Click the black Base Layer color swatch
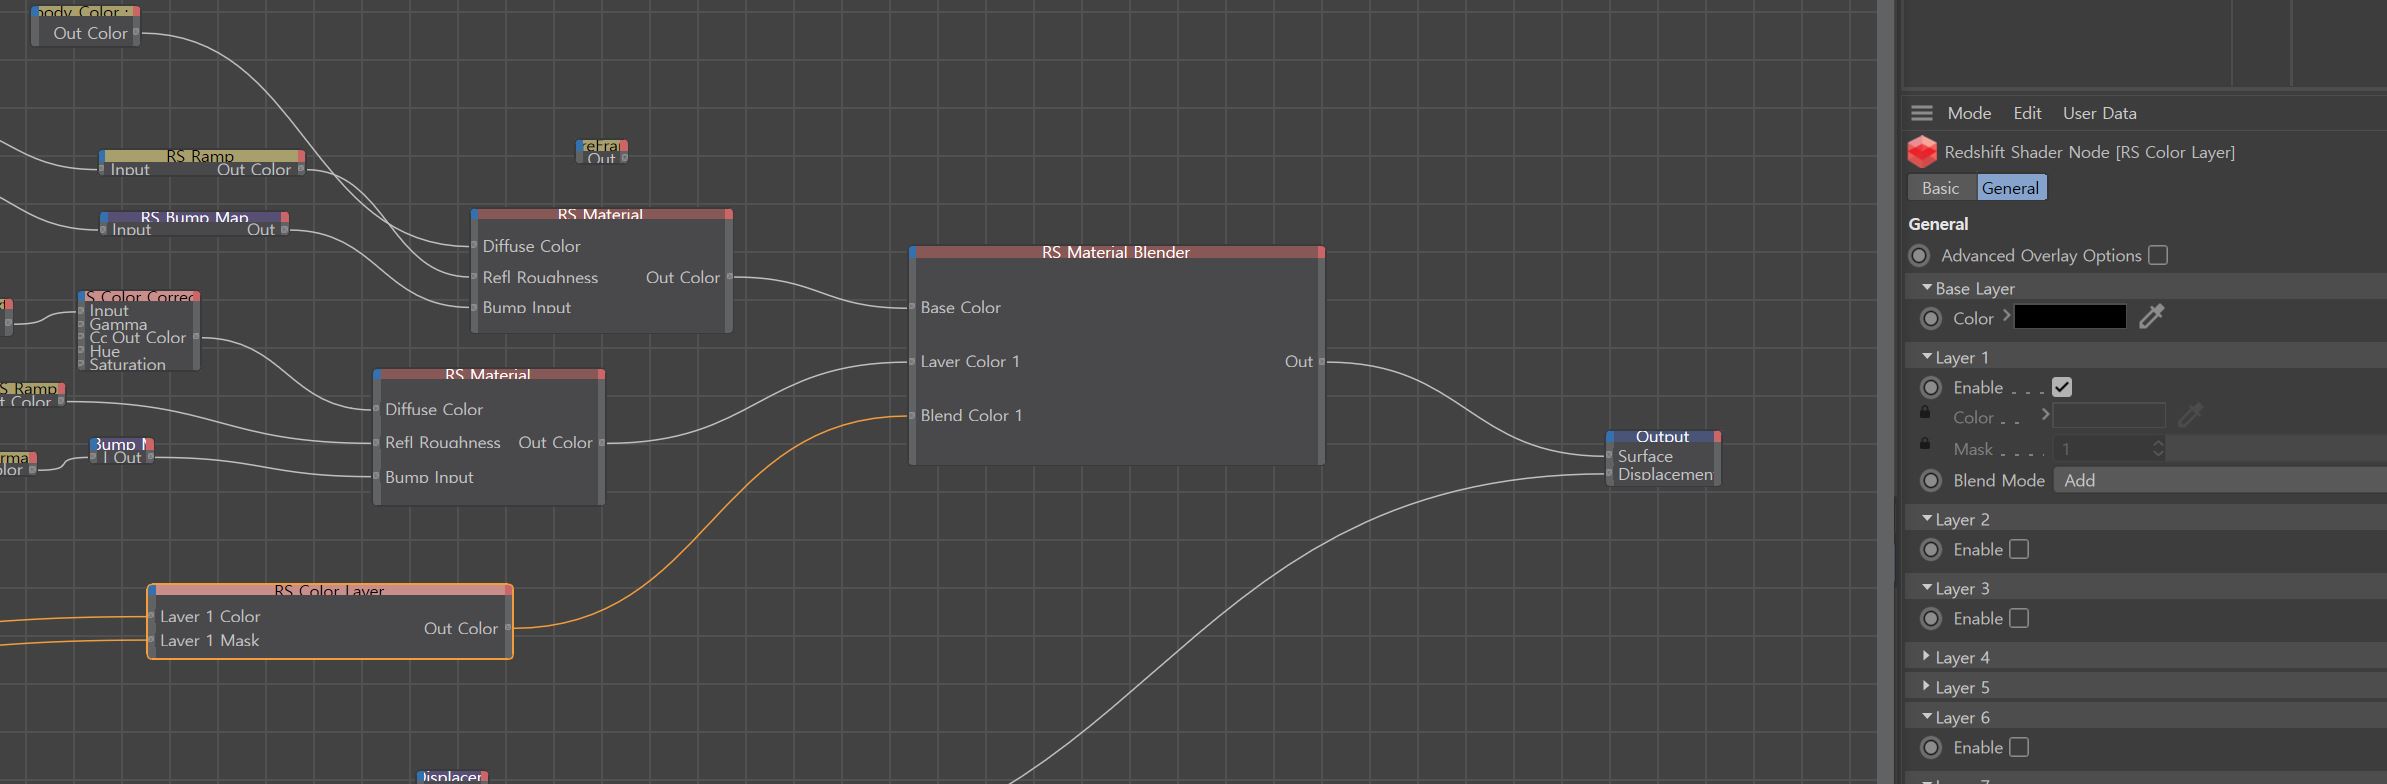Image resolution: width=2387 pixels, height=784 pixels. (x=2069, y=317)
